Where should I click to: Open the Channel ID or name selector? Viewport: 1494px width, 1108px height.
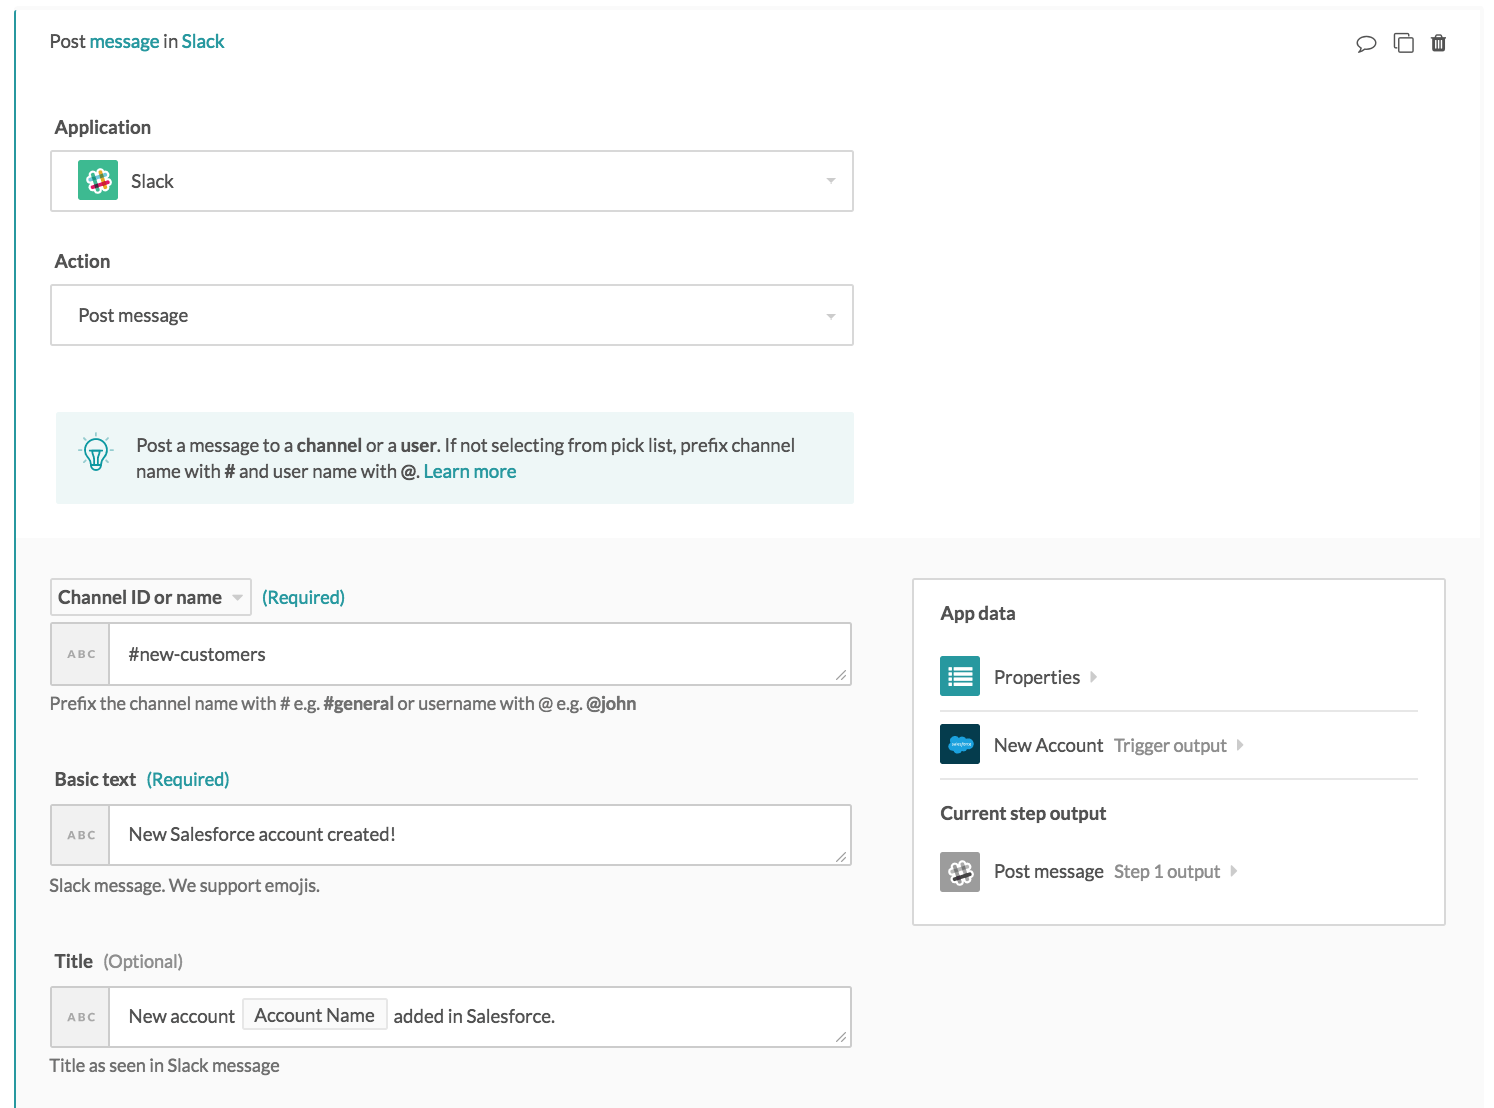click(150, 597)
